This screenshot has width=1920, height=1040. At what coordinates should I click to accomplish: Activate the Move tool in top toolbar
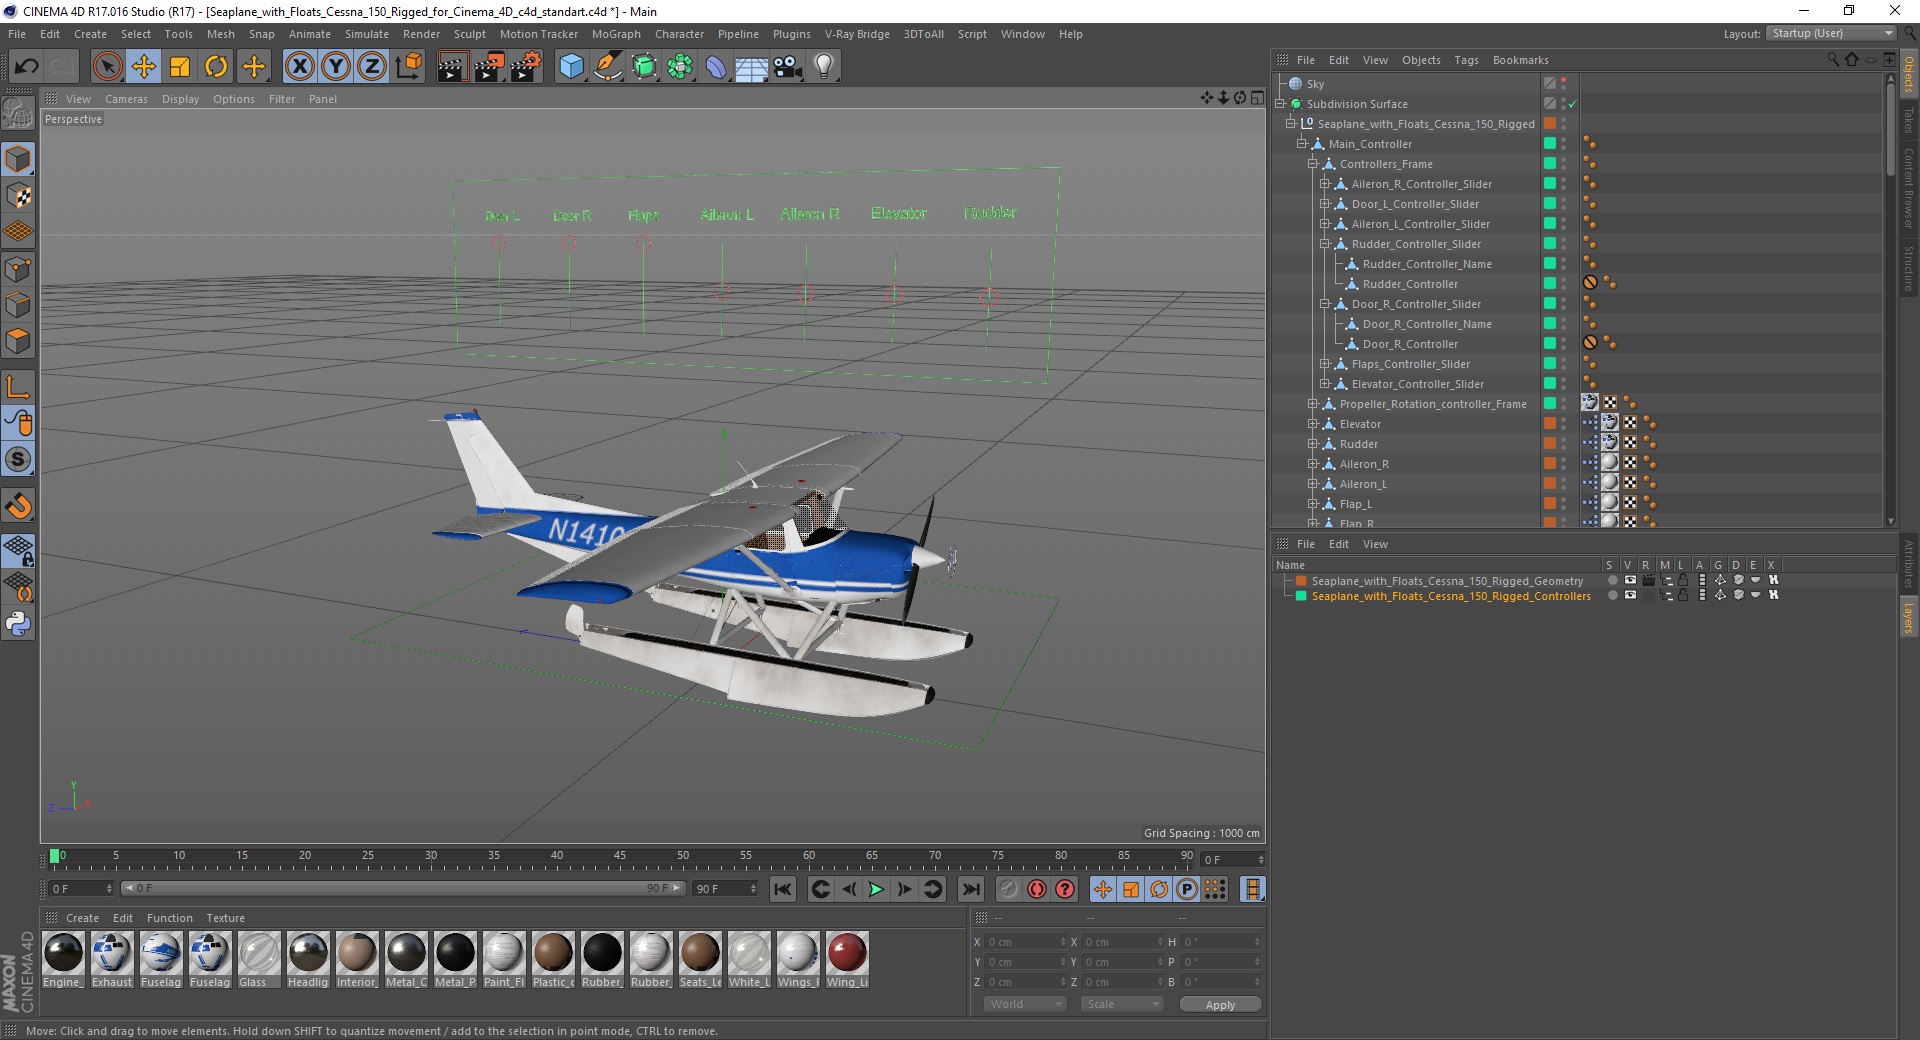(144, 67)
